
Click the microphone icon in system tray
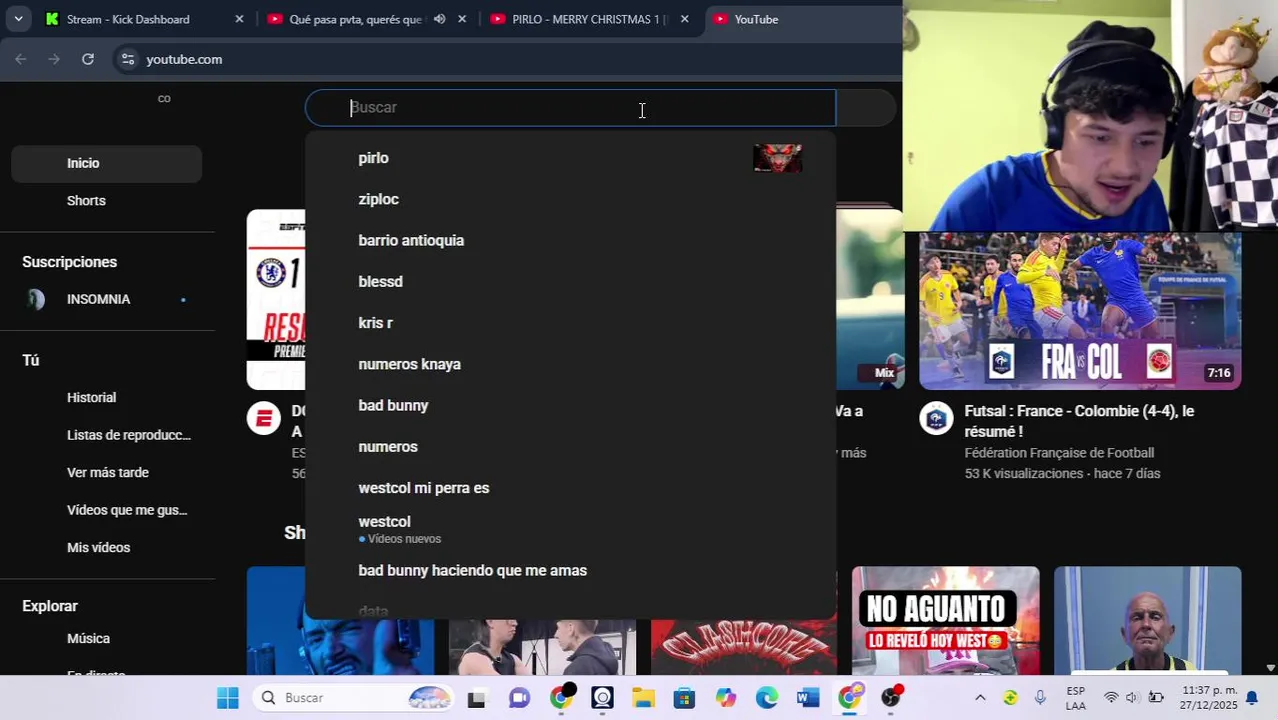(x=1040, y=698)
